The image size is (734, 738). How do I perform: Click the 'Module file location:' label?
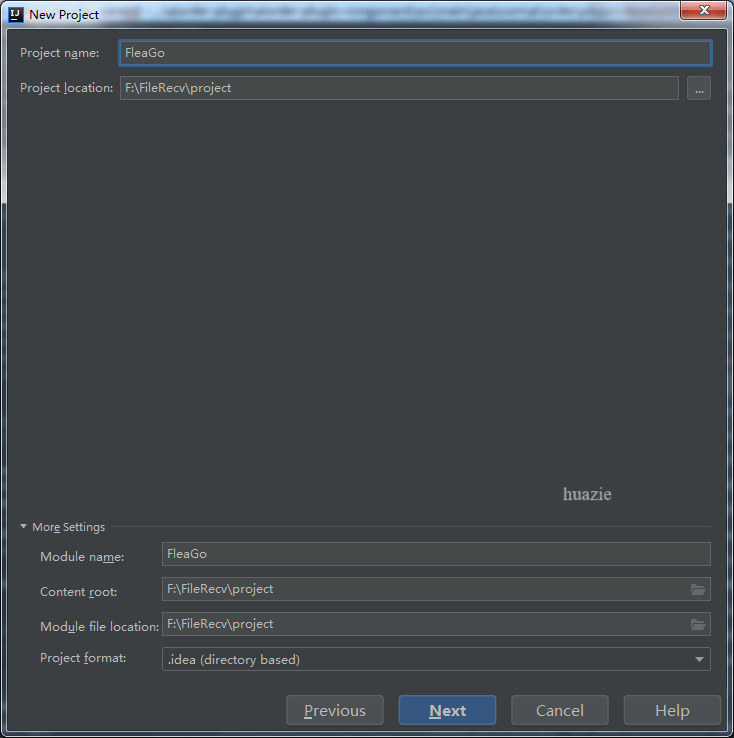[x=99, y=627]
